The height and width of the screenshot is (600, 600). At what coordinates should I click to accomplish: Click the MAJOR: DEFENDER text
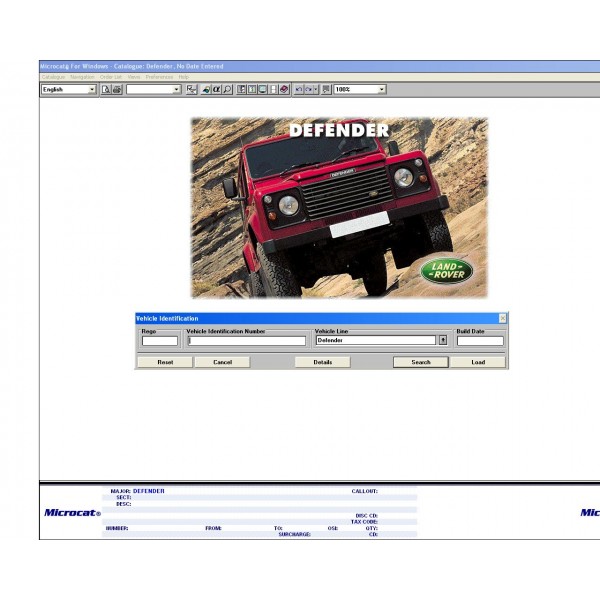point(137,491)
